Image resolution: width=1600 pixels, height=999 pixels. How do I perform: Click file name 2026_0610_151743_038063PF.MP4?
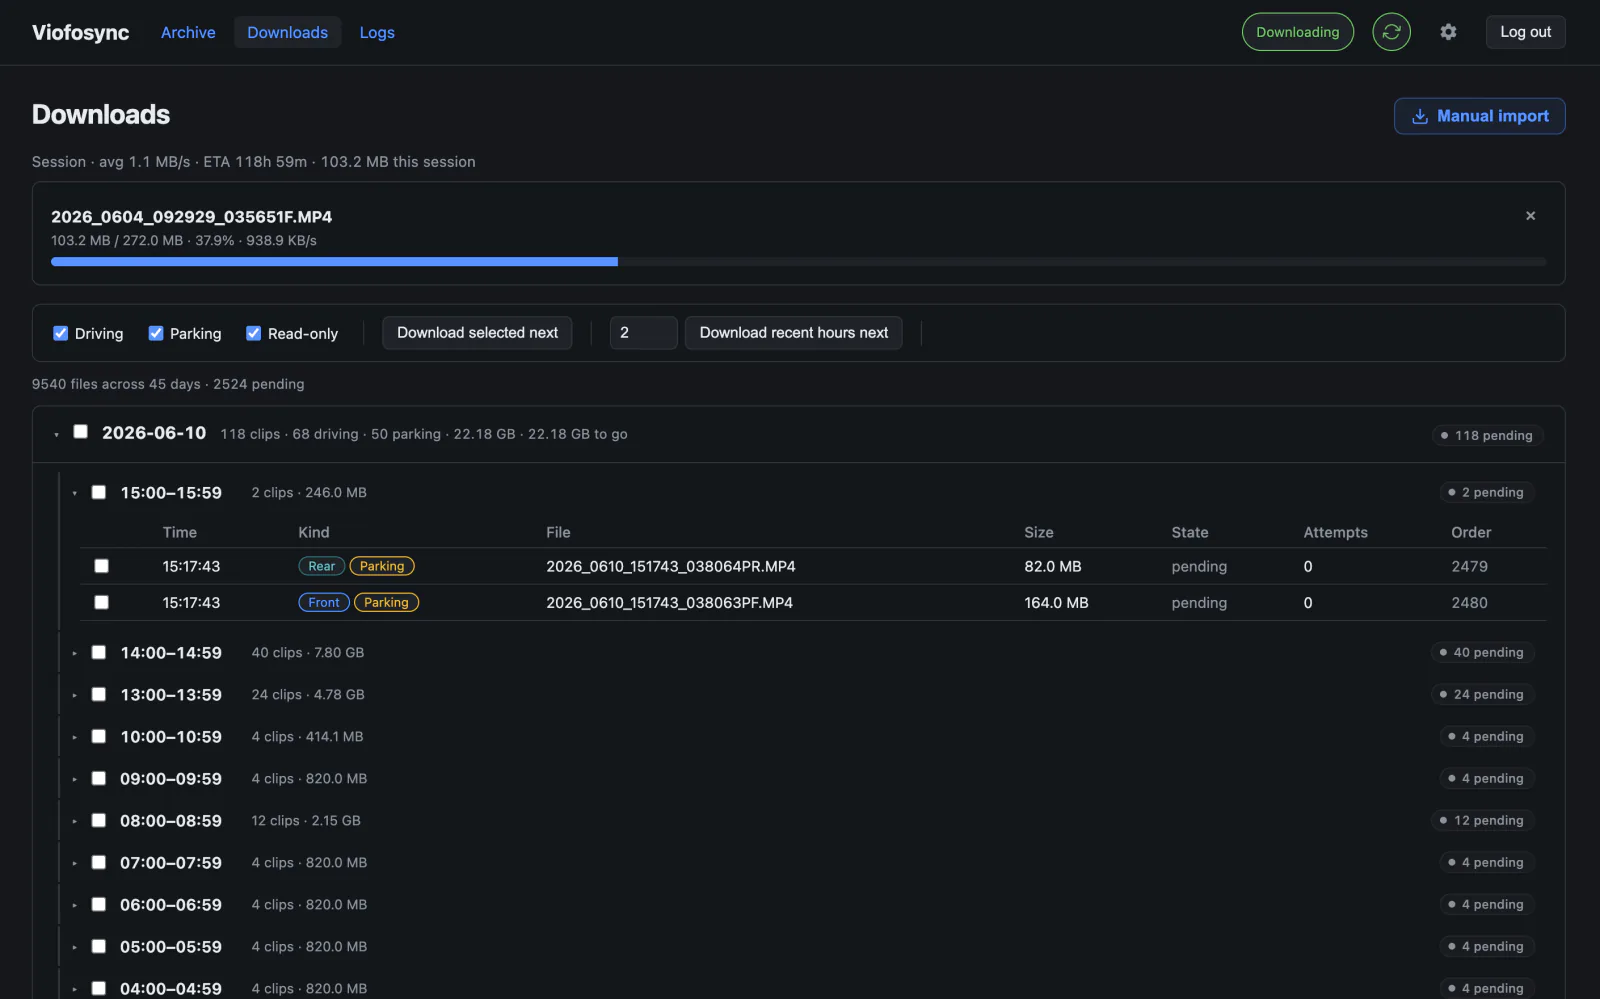pos(669,602)
